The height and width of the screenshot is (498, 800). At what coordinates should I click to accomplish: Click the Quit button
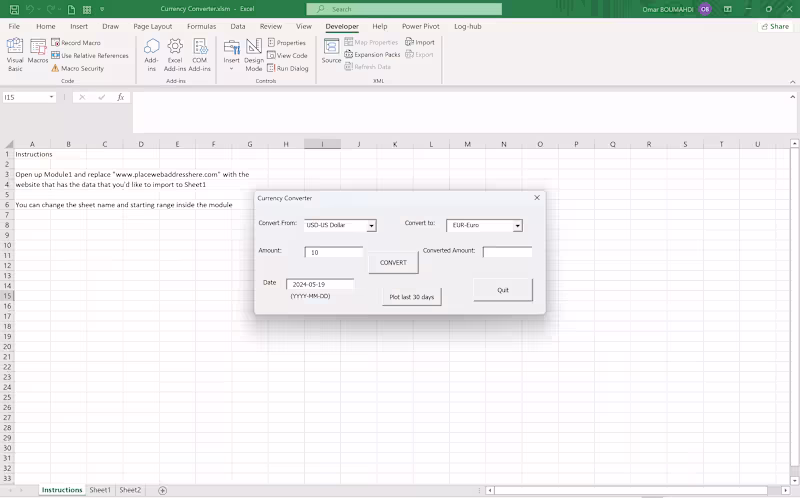point(503,290)
